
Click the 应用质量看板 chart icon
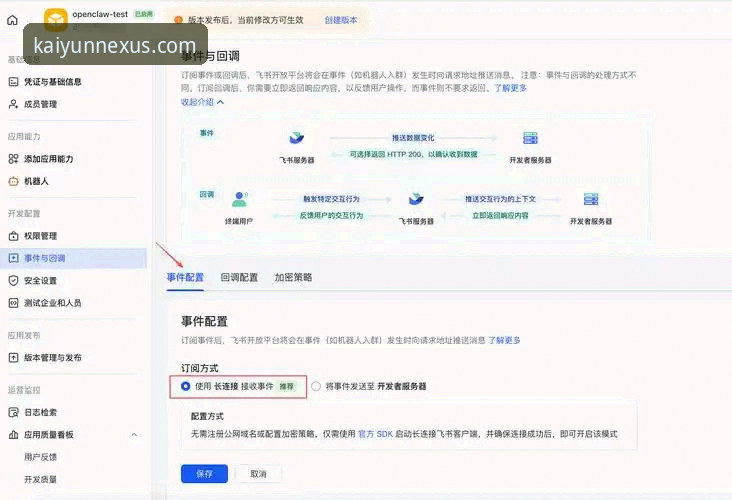click(x=14, y=435)
